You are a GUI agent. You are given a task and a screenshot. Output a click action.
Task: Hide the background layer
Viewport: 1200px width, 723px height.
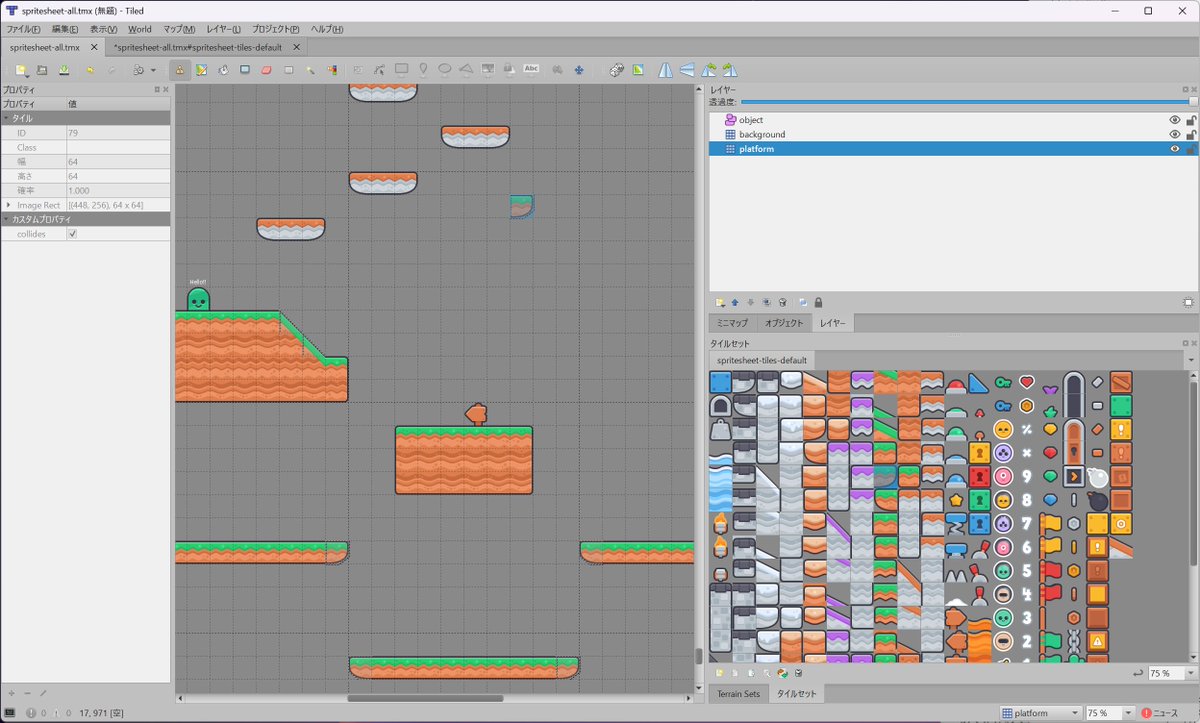tap(1174, 134)
